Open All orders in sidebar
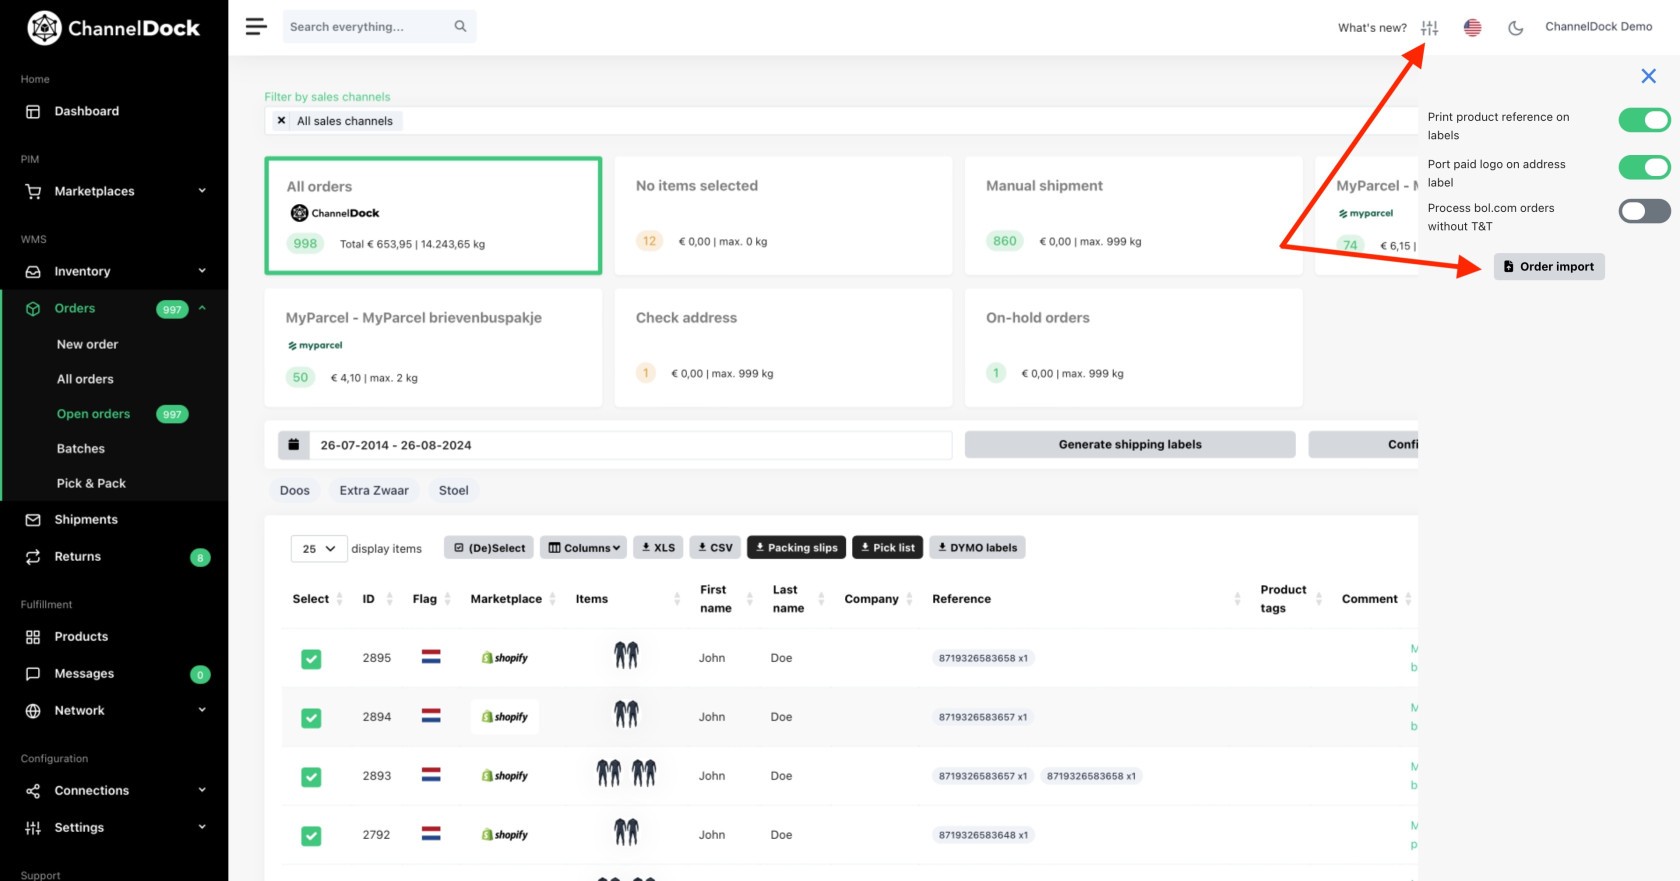1680x881 pixels. click(x=85, y=379)
